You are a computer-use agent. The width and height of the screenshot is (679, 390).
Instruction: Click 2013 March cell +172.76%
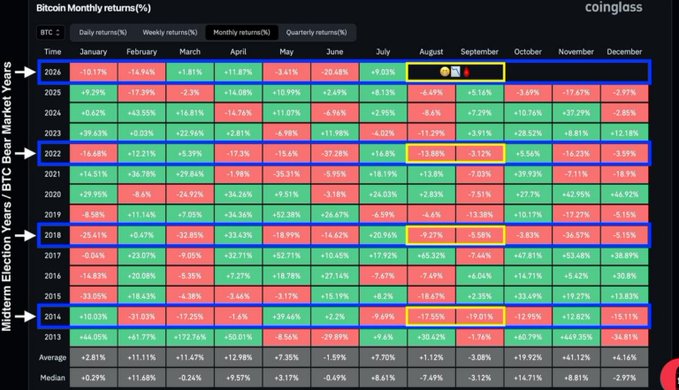tap(190, 337)
